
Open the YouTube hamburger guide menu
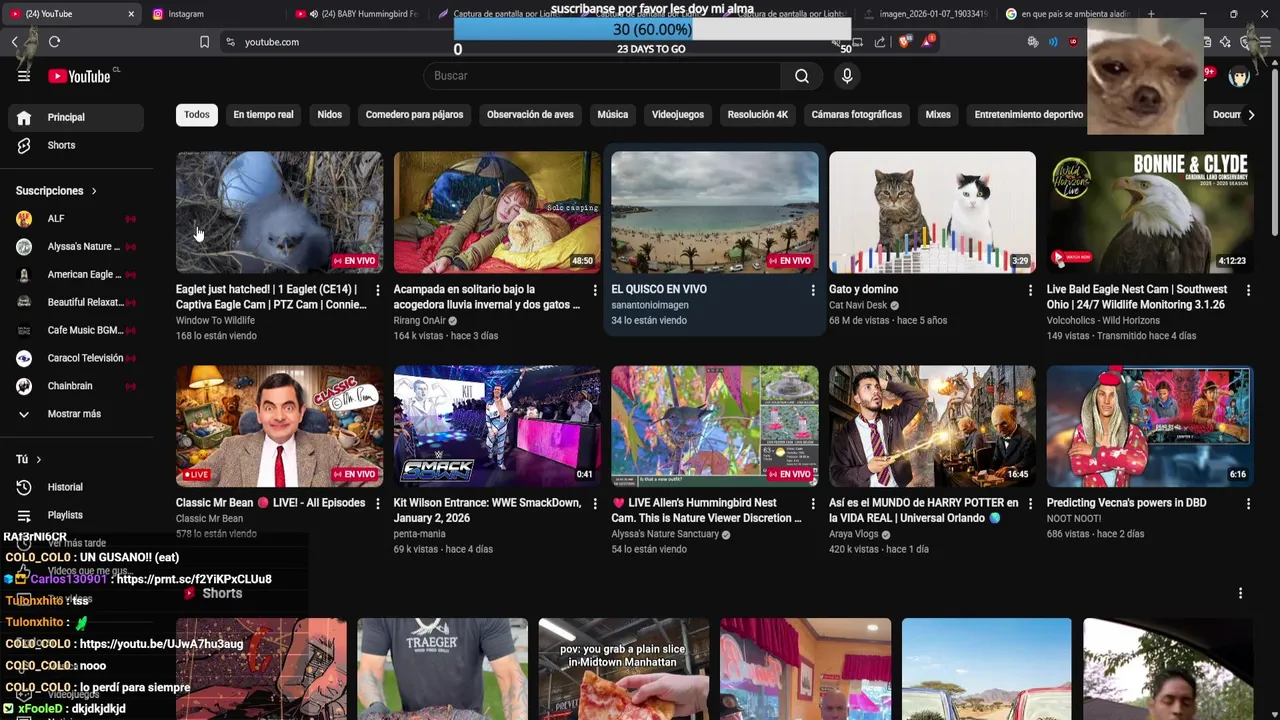point(24,76)
